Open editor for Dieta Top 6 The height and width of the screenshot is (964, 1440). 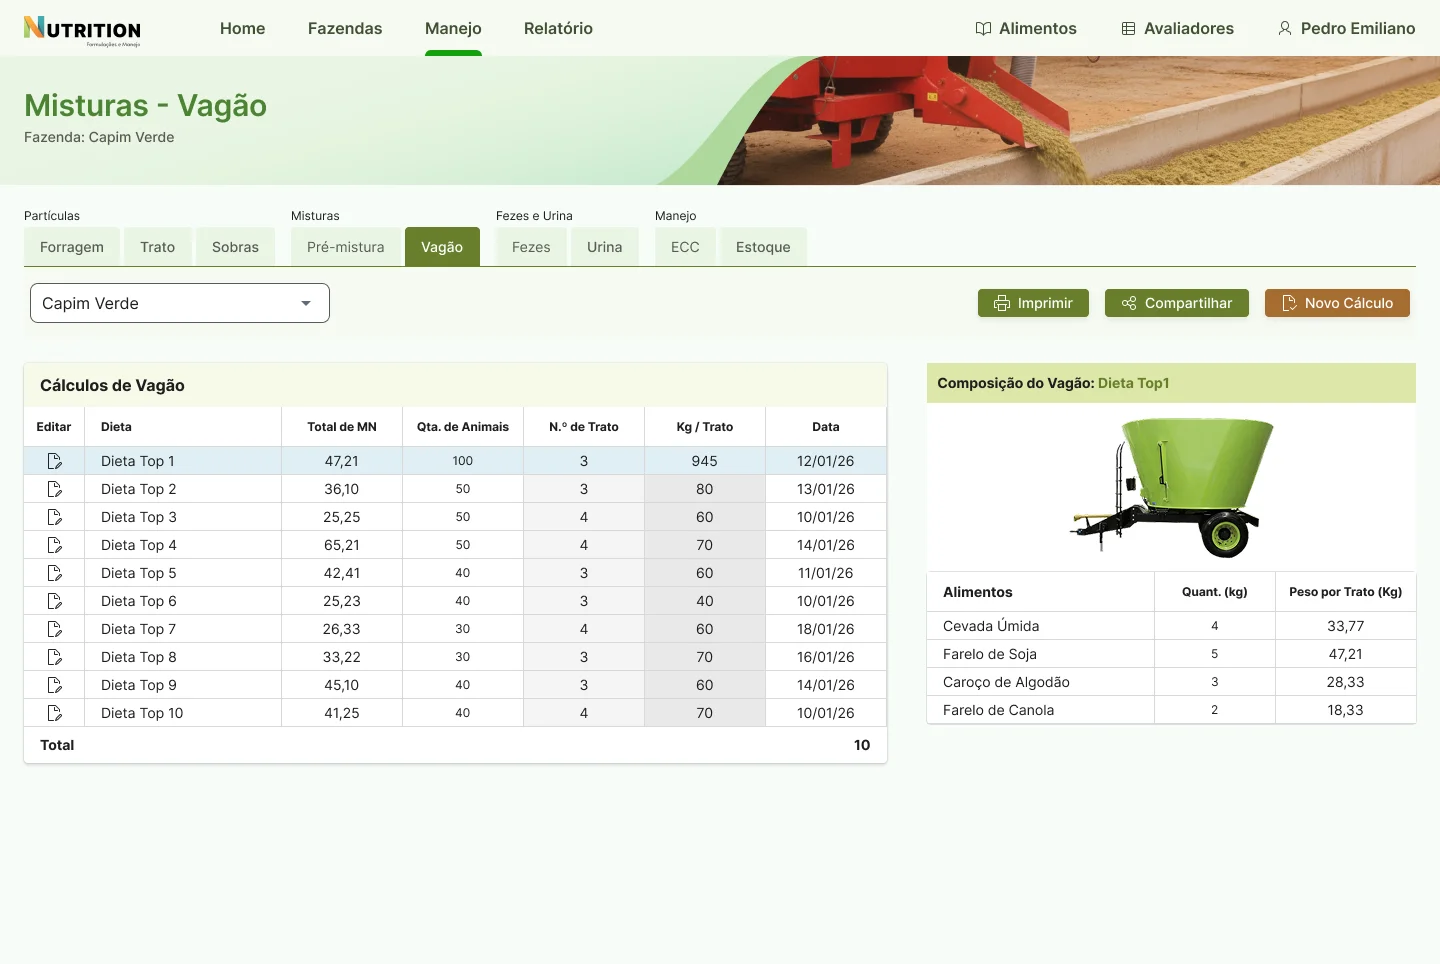tap(54, 601)
